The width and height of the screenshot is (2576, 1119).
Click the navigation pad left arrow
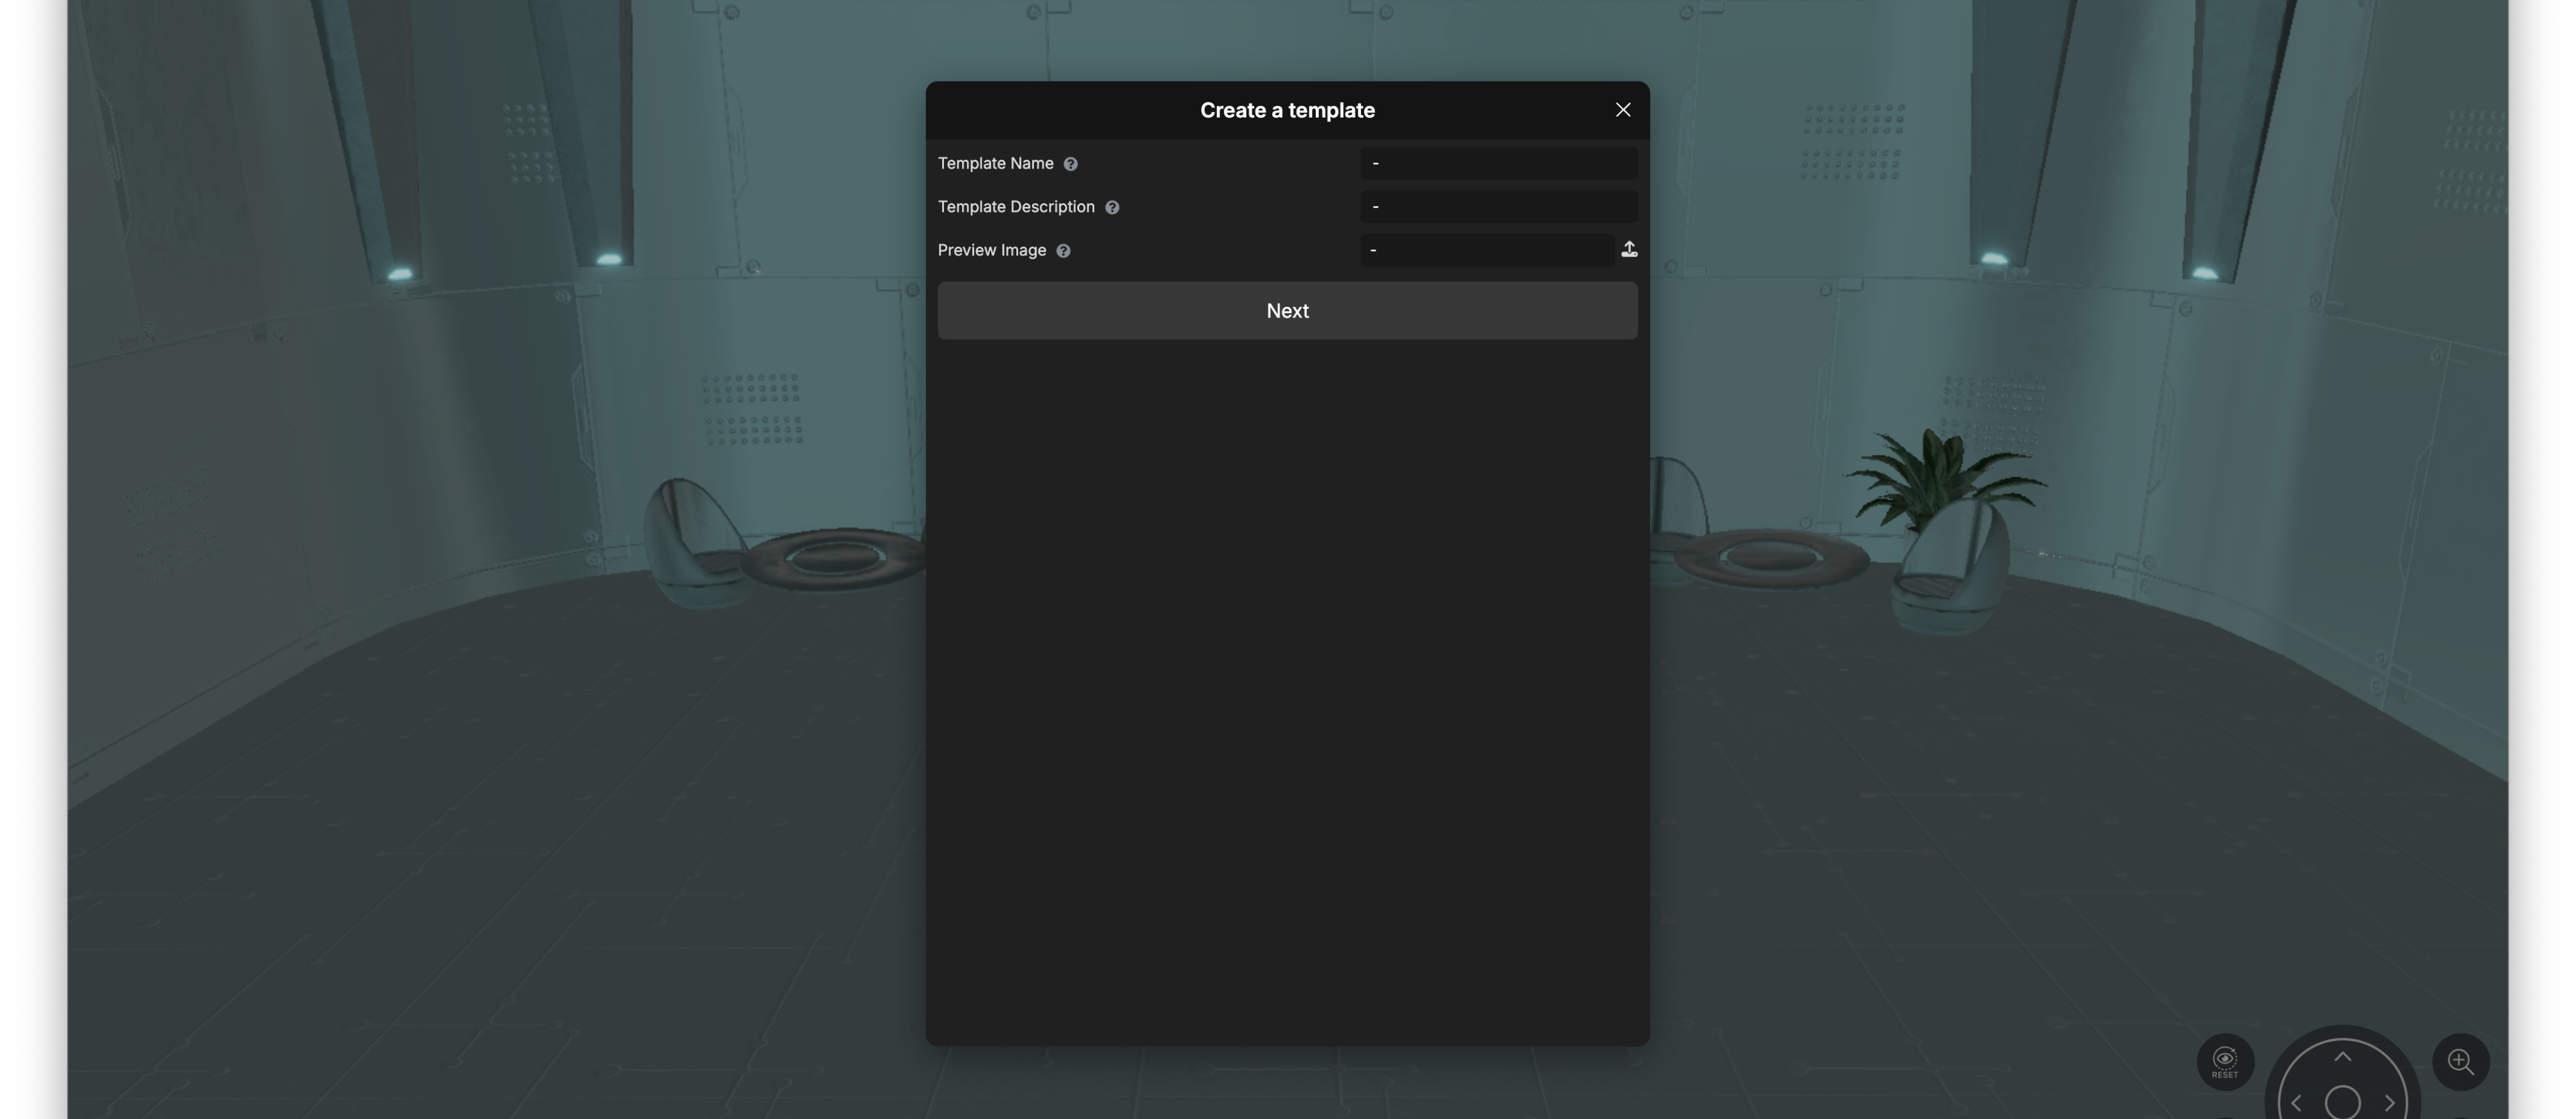(2296, 1102)
